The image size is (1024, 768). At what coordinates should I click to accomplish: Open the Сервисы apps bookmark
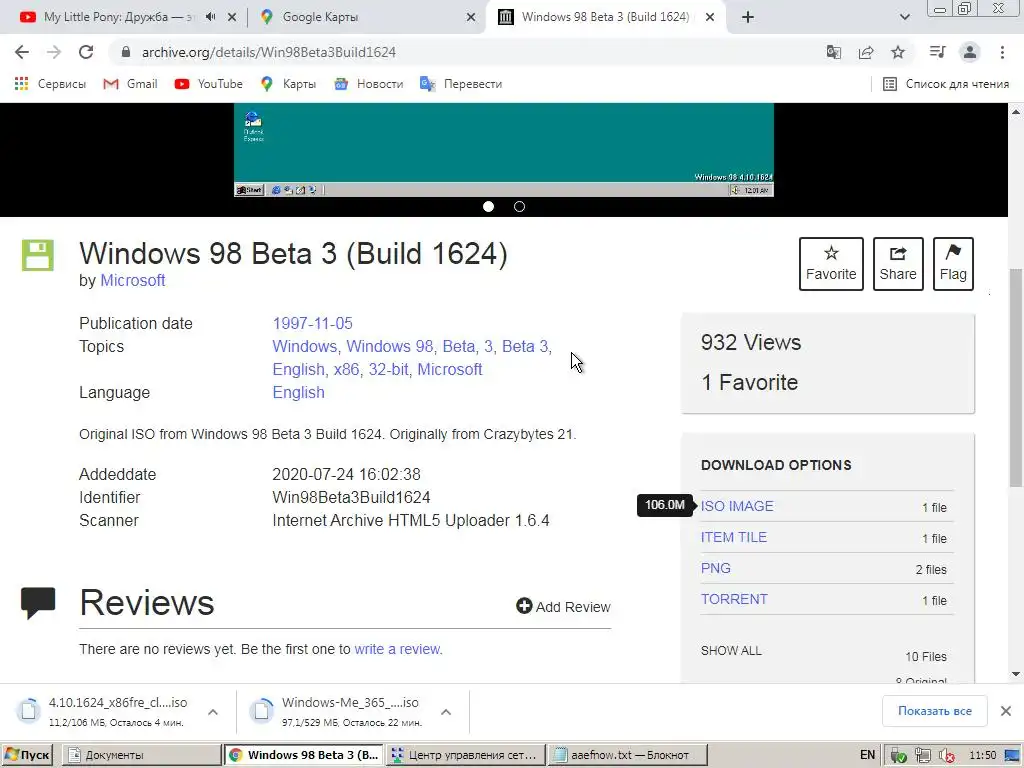click(50, 84)
